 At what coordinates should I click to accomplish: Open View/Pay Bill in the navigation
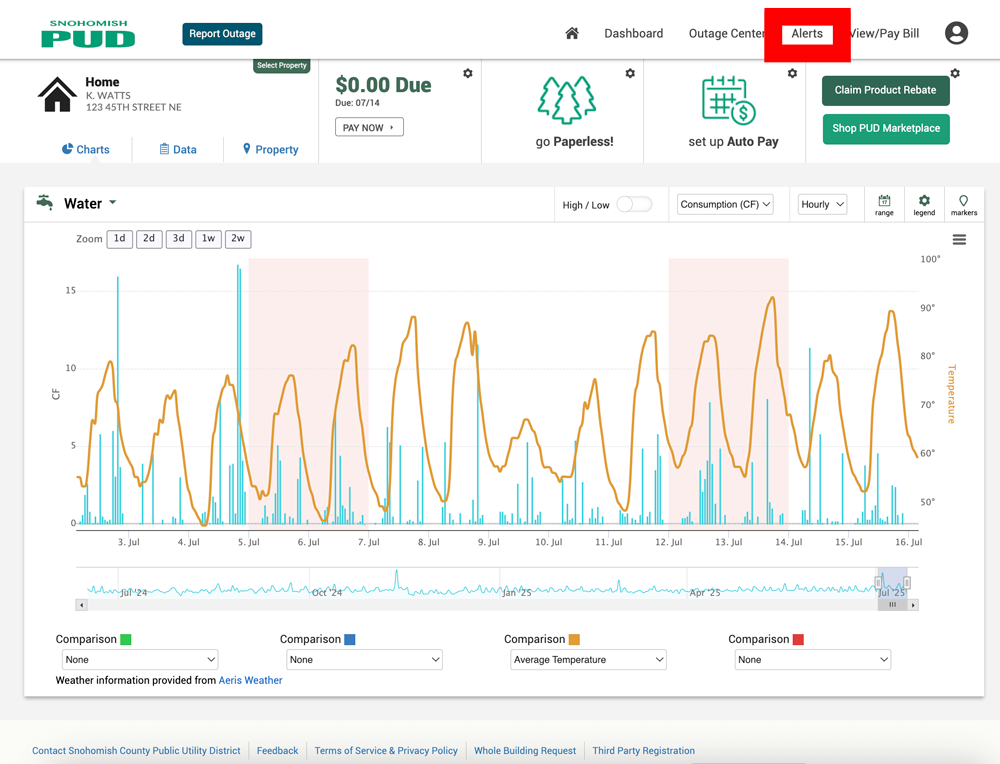(x=885, y=33)
